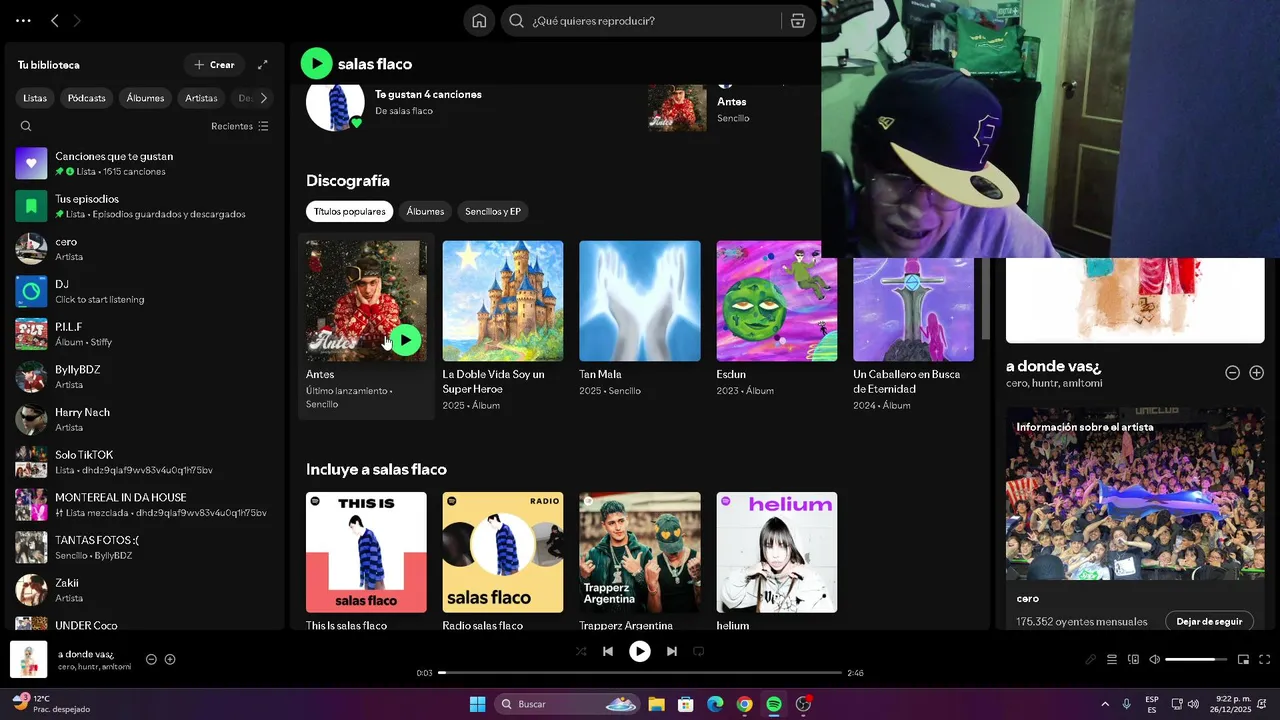
Task: Open the Canciones que te gustan playlist
Action: point(144,163)
